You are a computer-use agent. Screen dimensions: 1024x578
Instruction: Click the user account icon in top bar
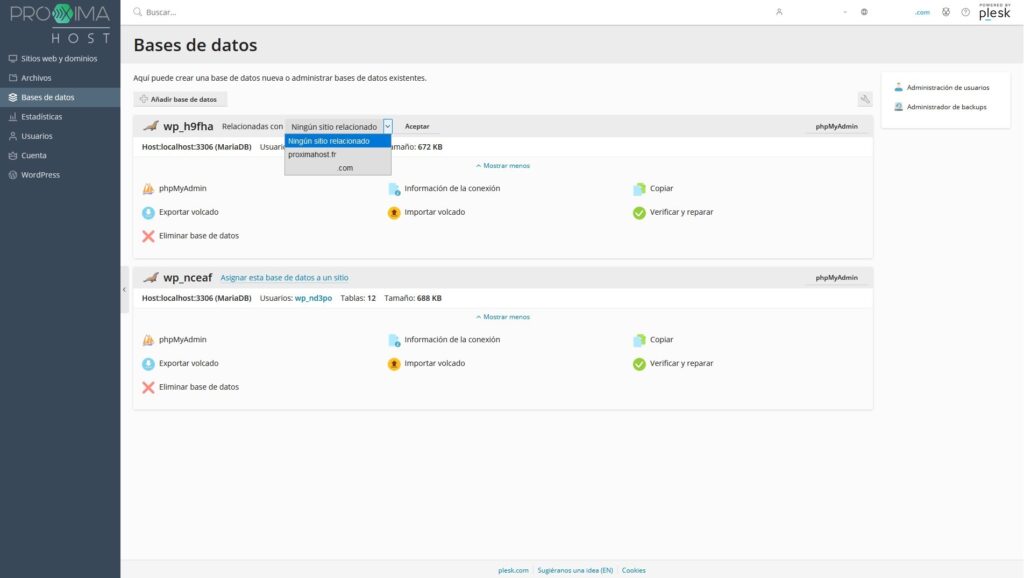click(779, 12)
